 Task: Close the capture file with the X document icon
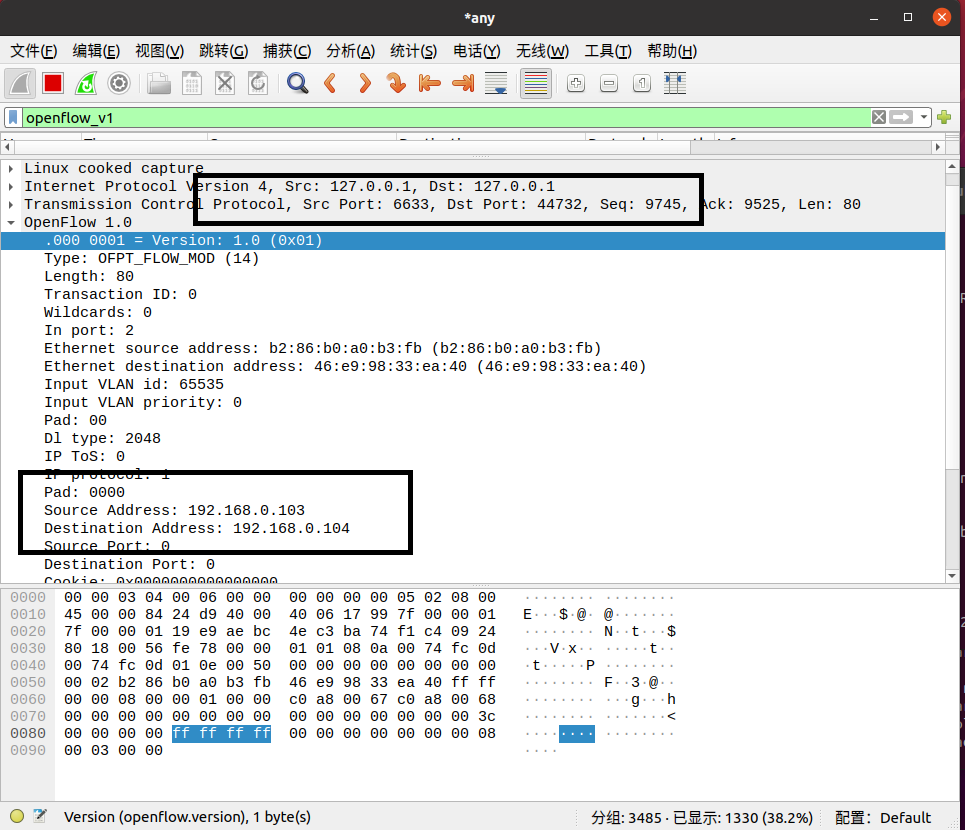pyautogui.click(x=225, y=83)
